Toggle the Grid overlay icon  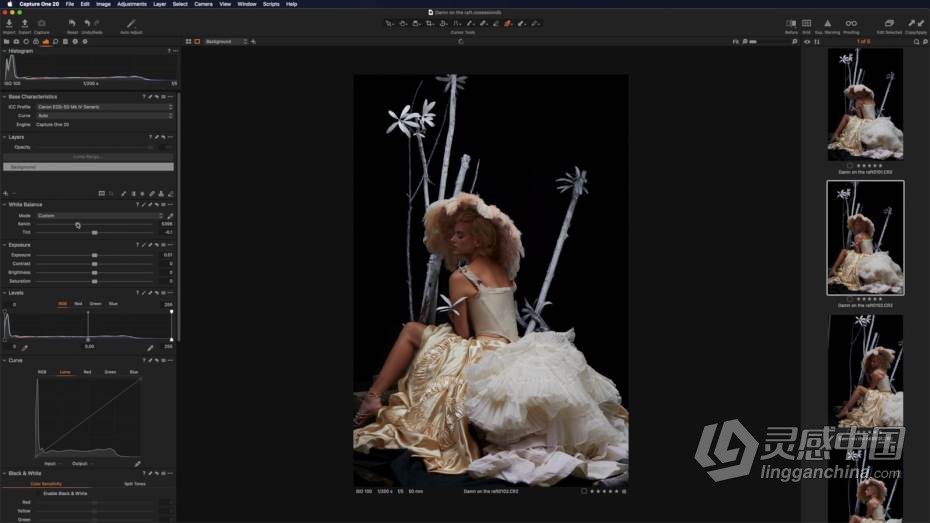[807, 24]
